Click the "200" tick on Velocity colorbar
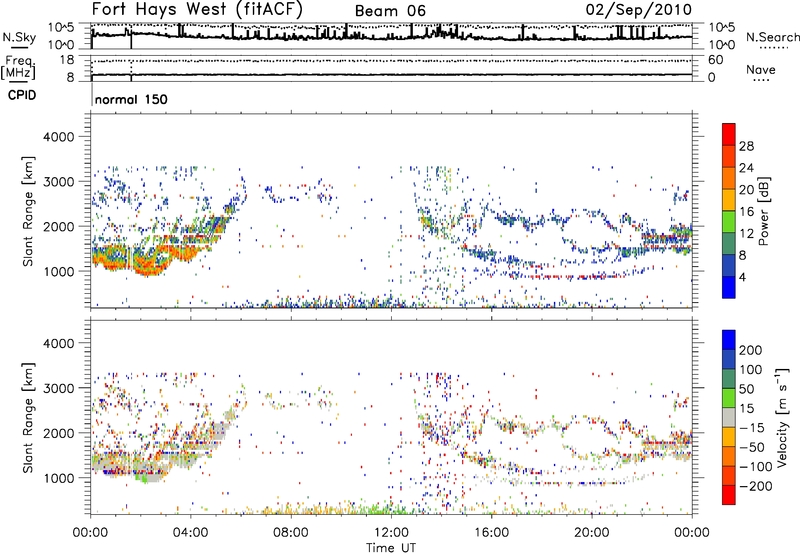Screen dimensions: 800x554 751,350
